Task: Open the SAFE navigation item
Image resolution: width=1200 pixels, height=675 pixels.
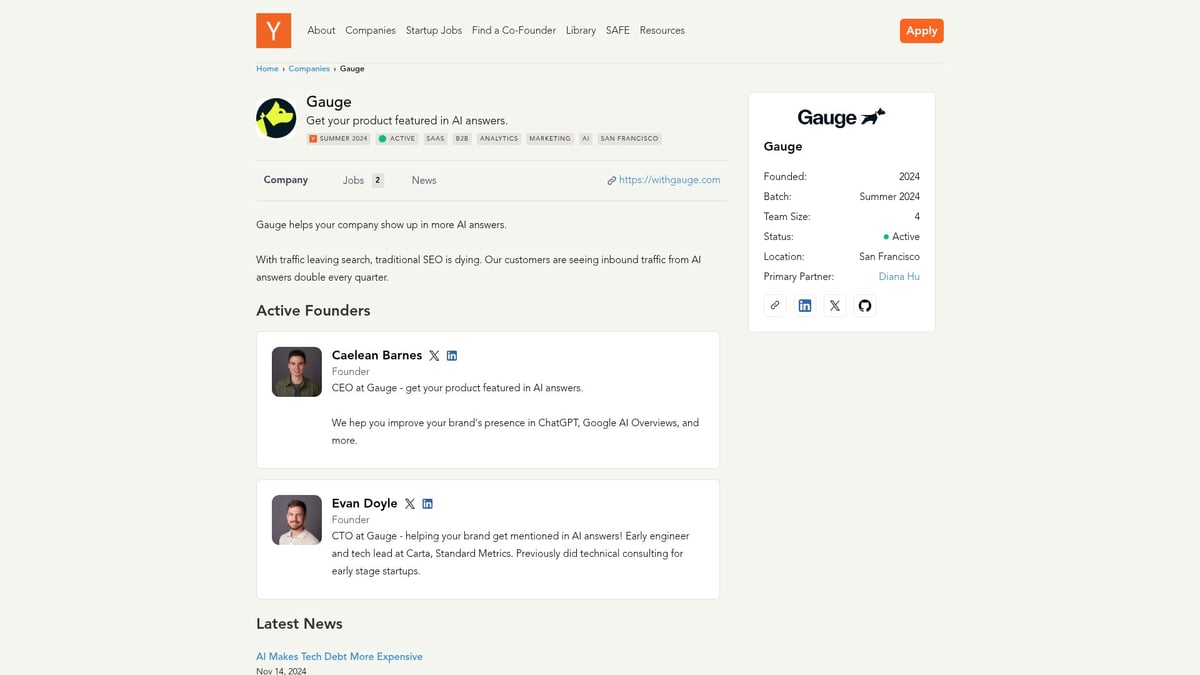Action: coord(618,31)
